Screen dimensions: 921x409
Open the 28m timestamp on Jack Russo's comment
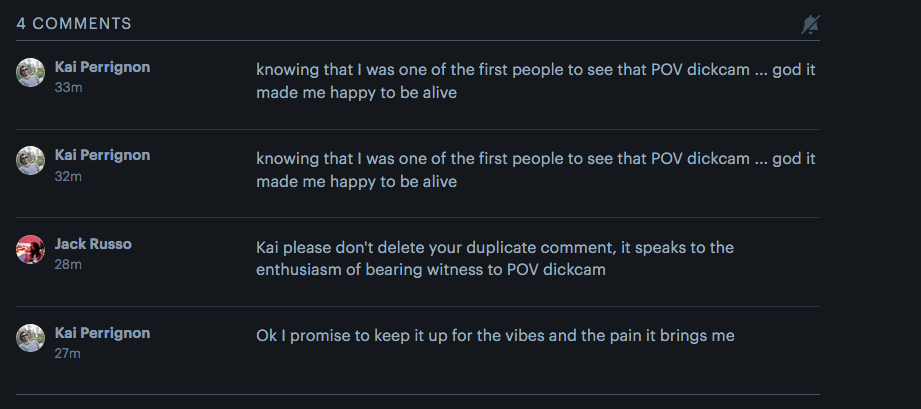tap(68, 265)
